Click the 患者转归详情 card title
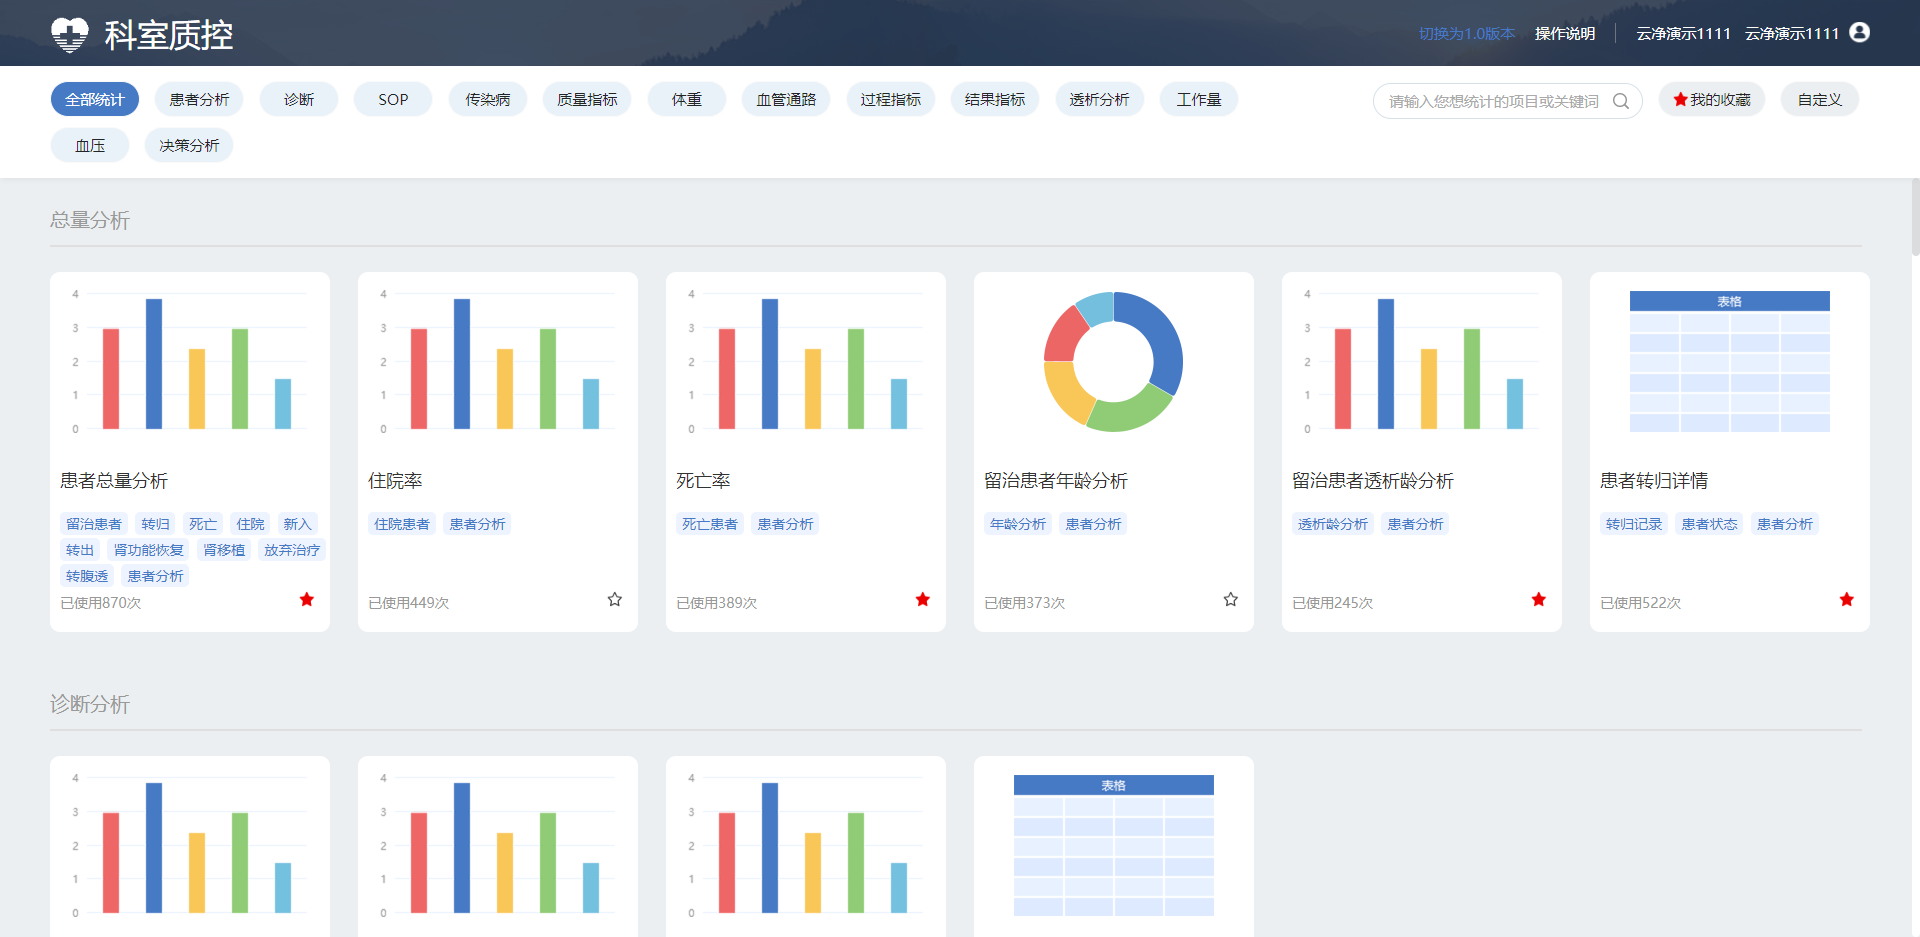 [1654, 481]
